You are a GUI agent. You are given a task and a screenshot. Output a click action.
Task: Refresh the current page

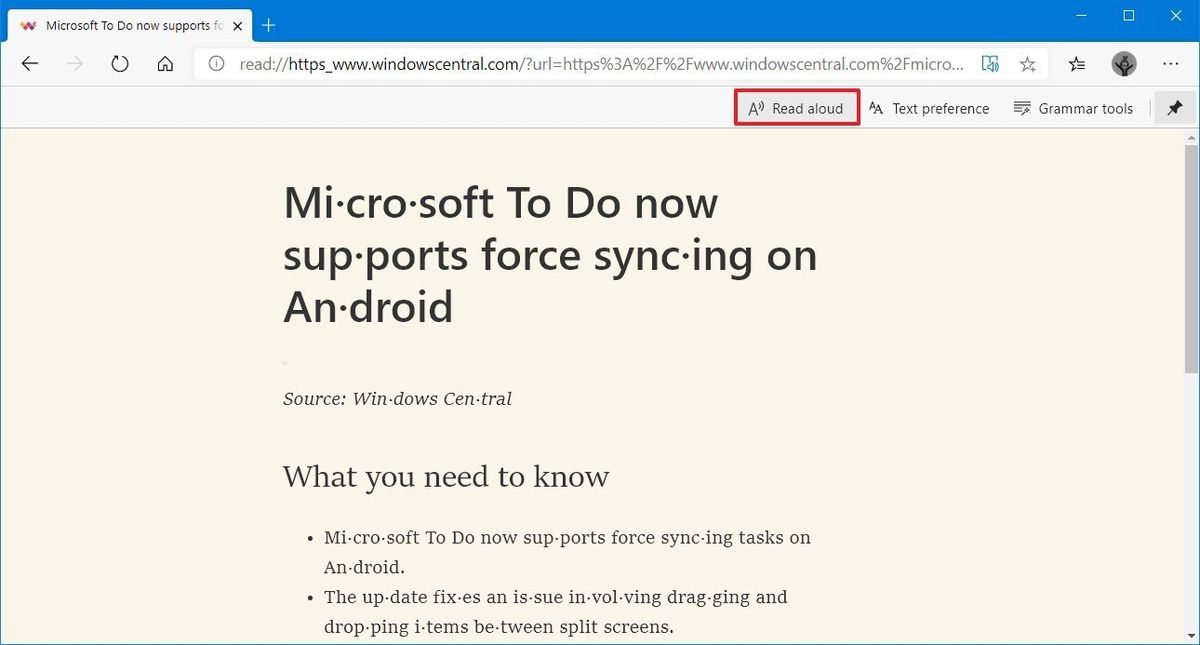(120, 63)
